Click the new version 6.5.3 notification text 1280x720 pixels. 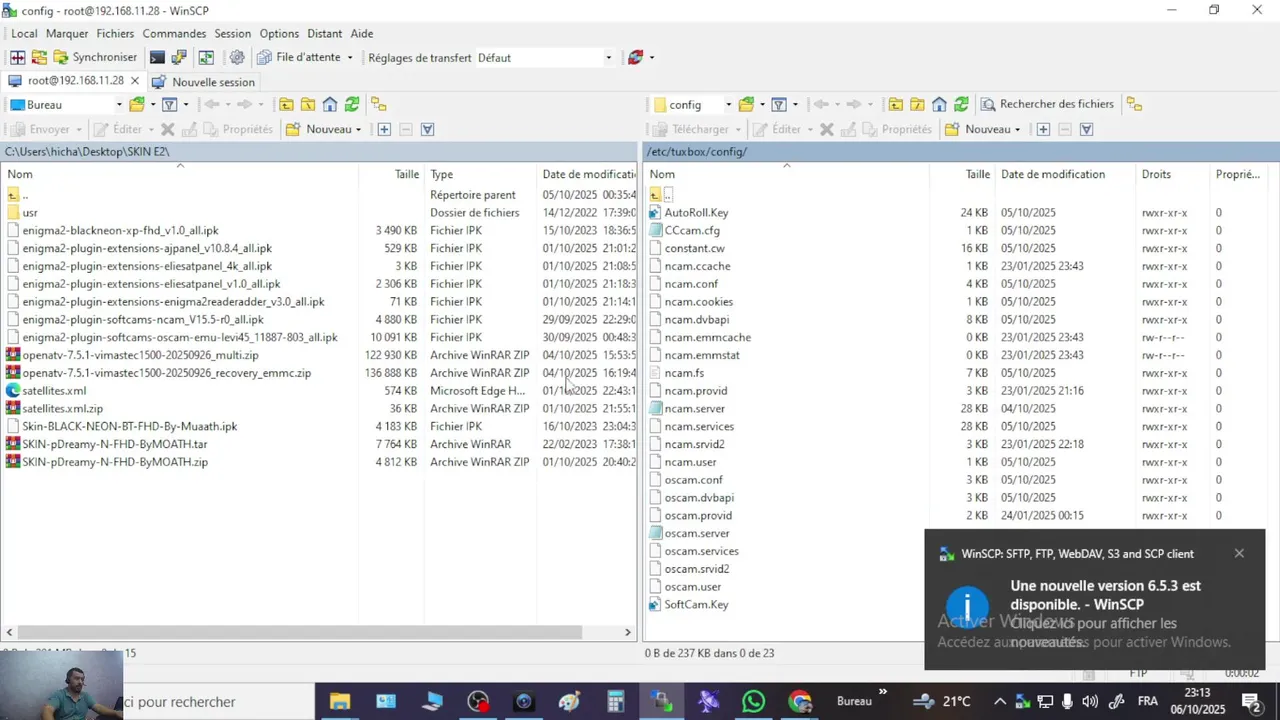1105,594
